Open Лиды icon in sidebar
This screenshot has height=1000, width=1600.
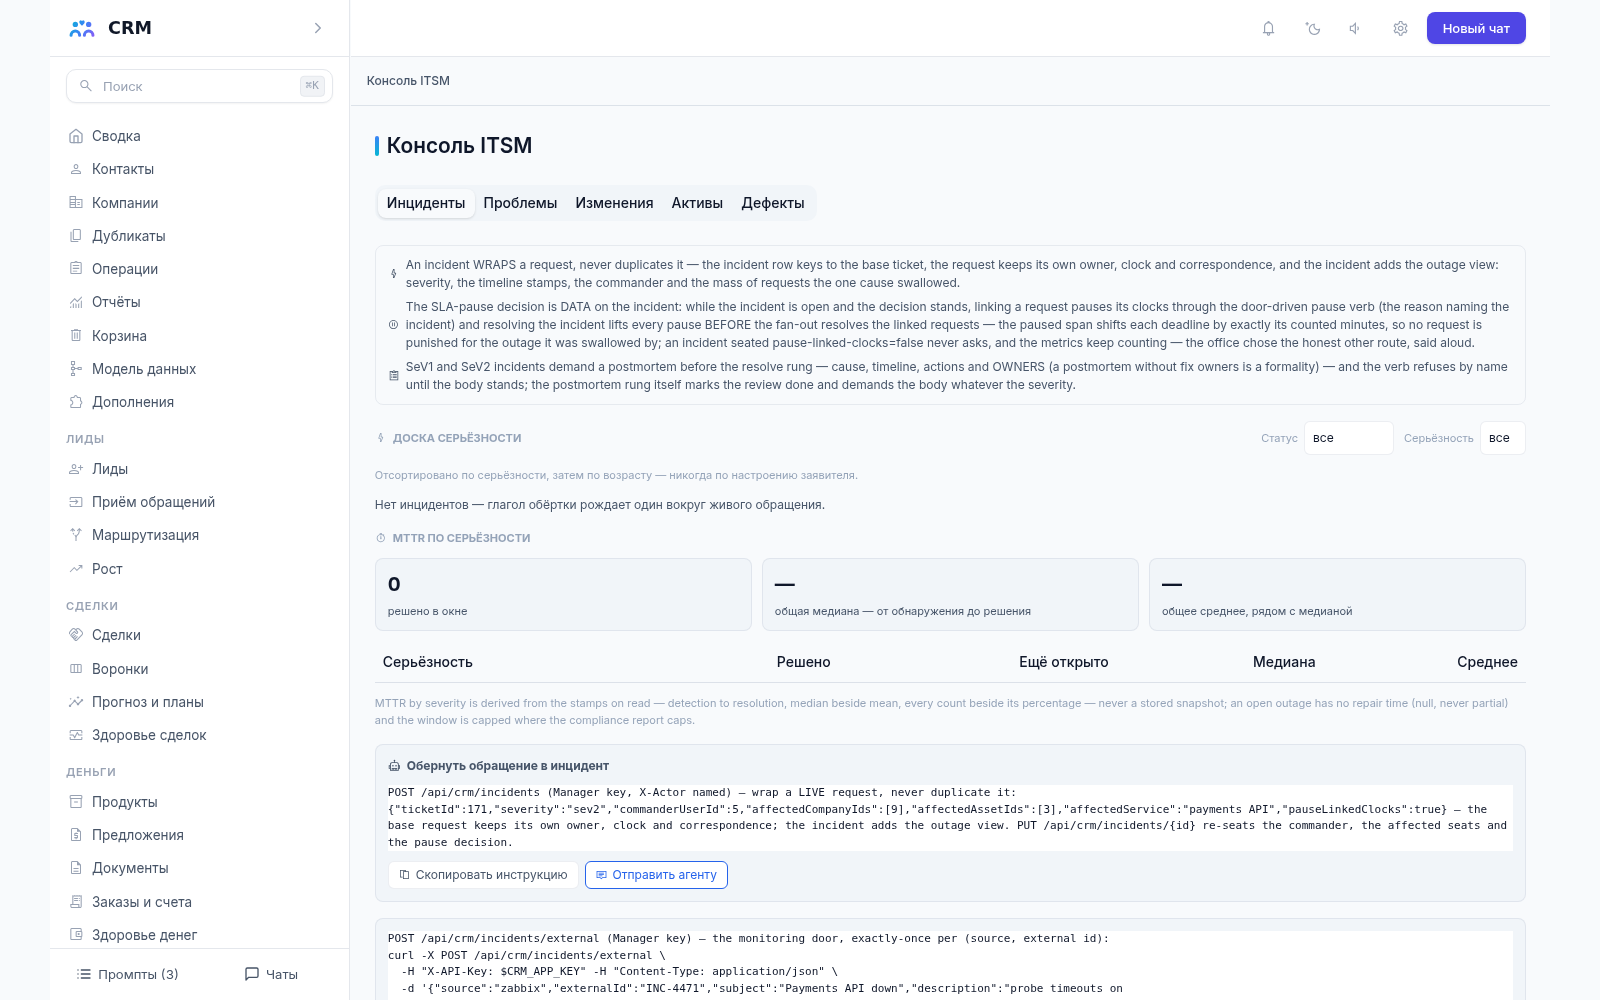pos(76,469)
